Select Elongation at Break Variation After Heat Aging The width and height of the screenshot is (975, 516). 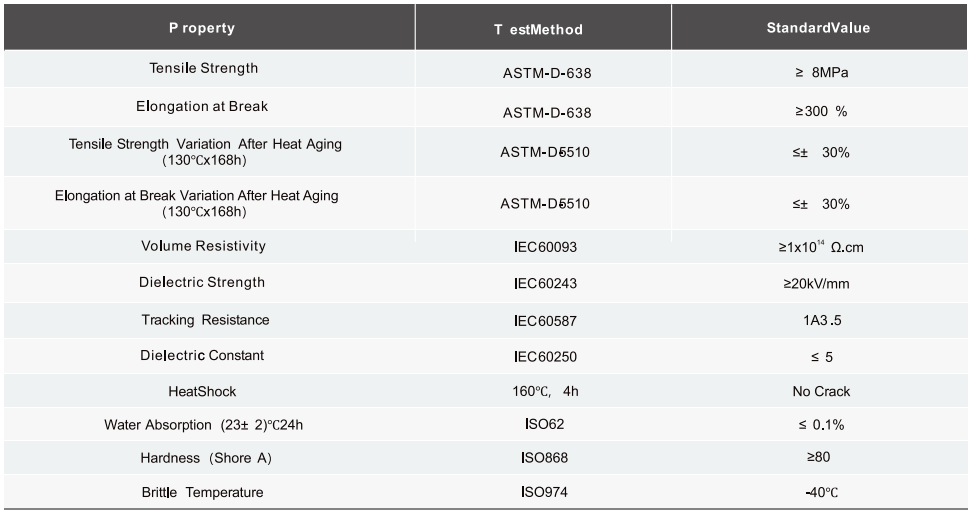[x=197, y=202]
